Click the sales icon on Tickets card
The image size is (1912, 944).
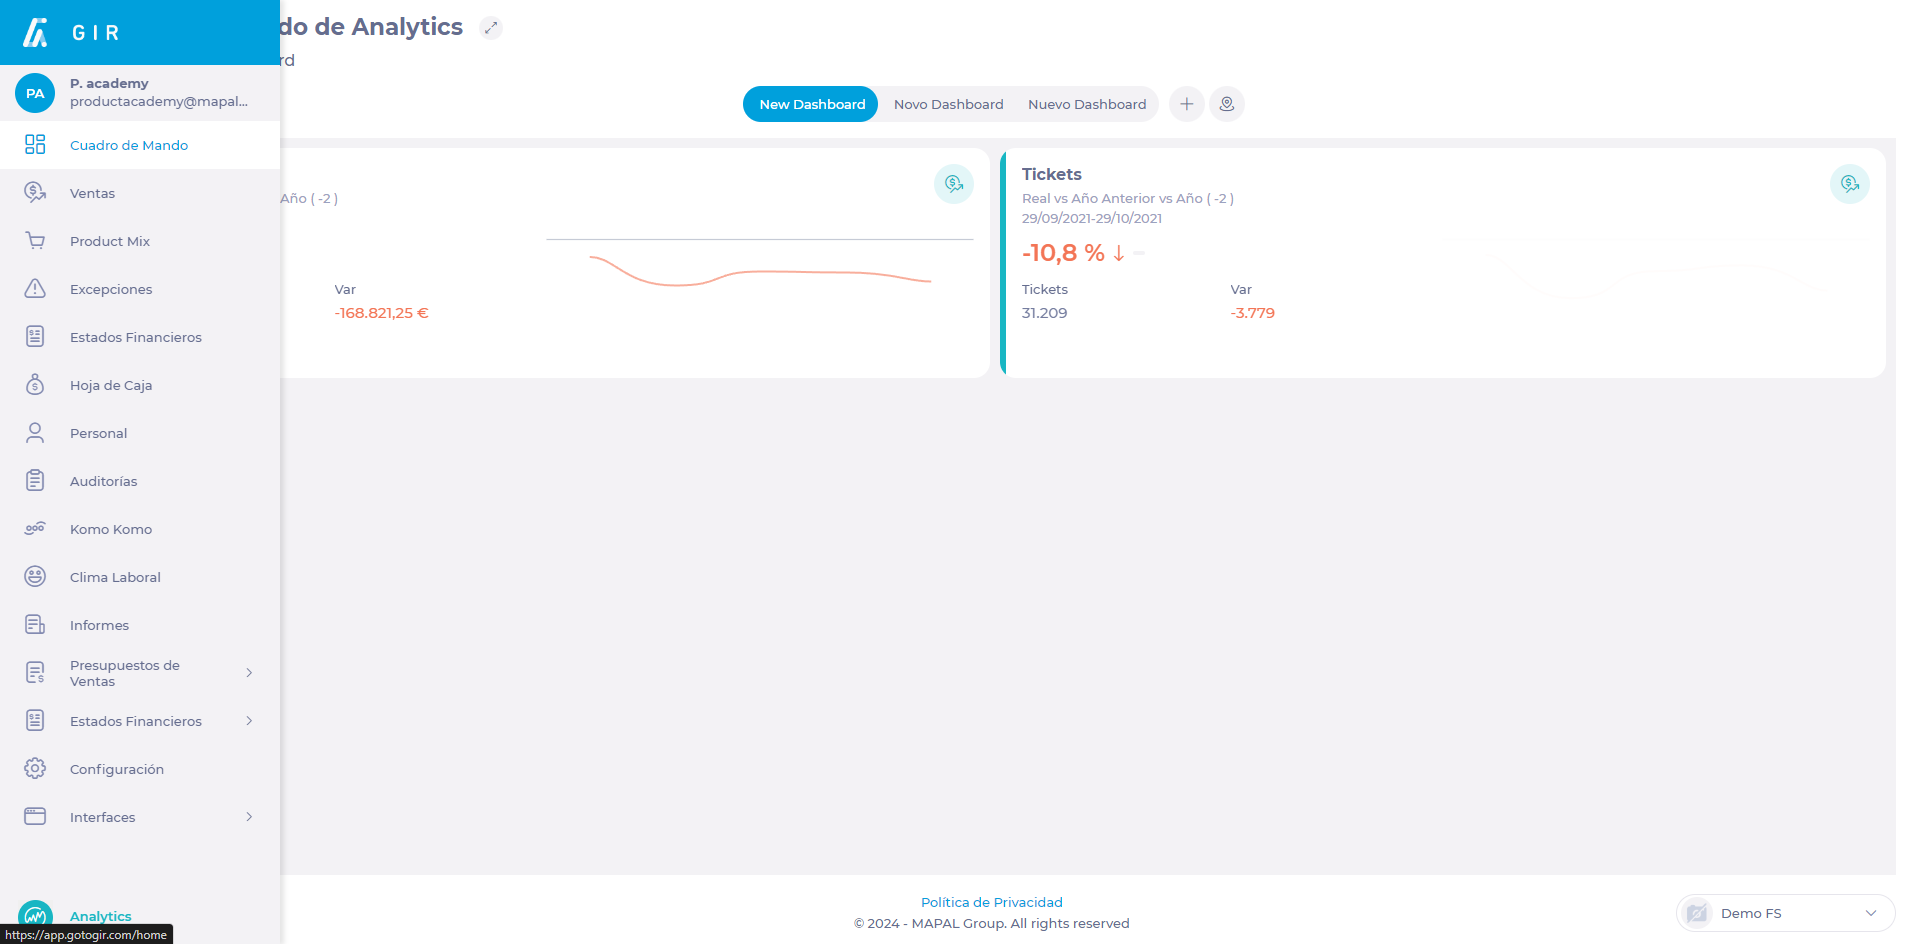1849,184
